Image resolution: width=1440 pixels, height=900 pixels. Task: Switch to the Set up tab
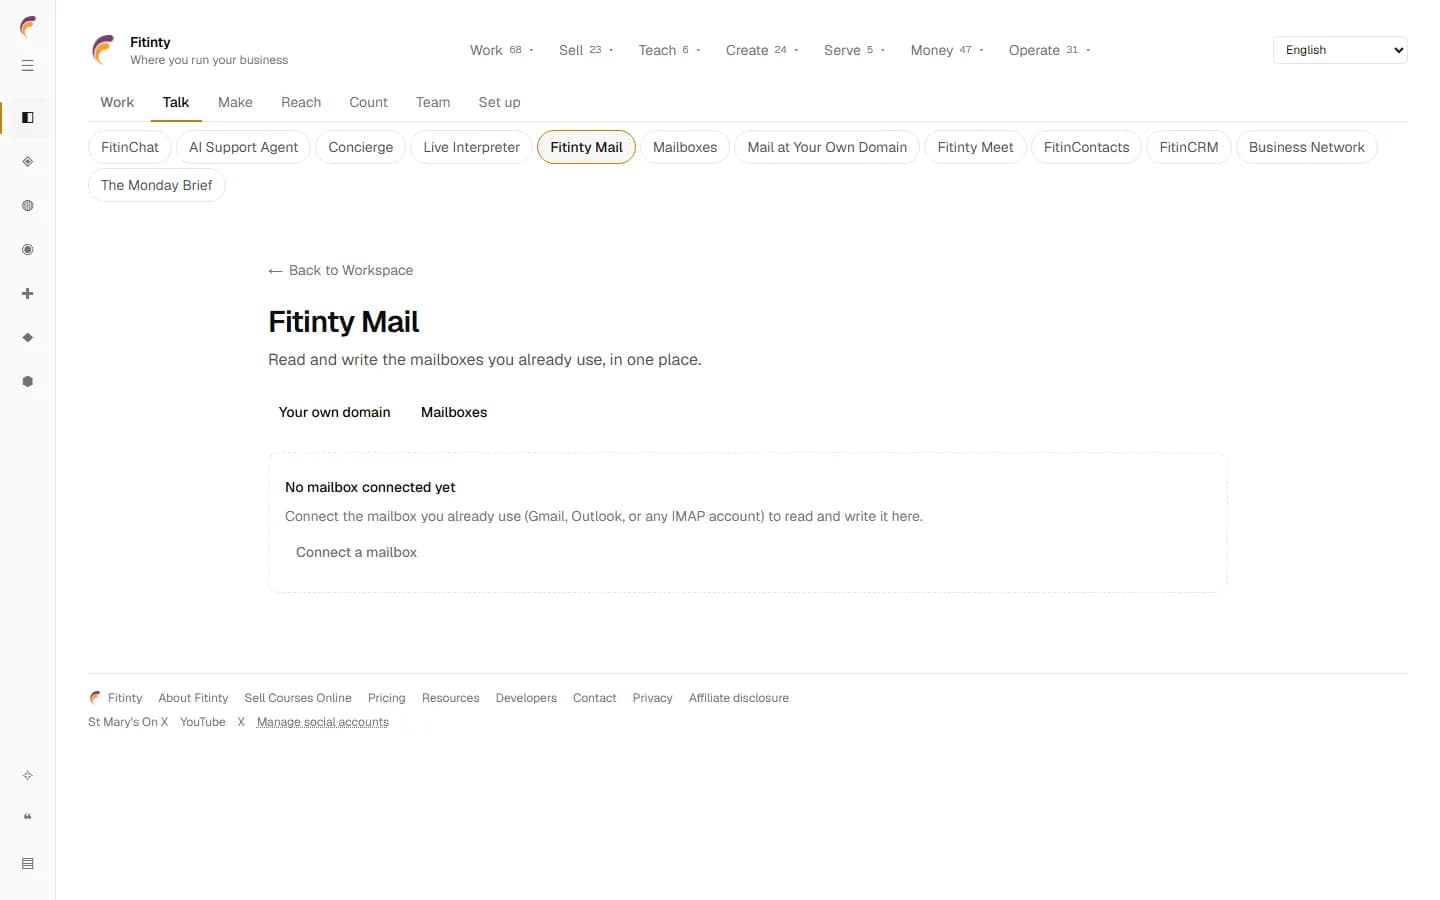(x=499, y=102)
